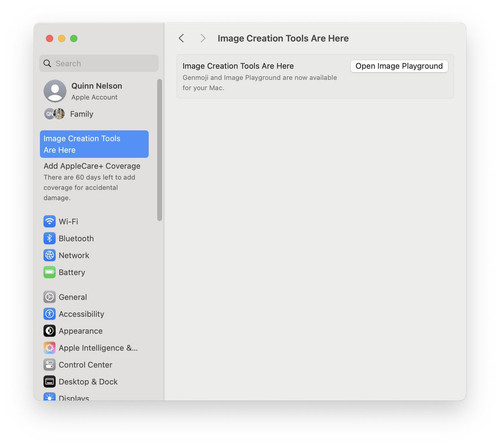Select Image Creation Tools Are Here sidebar item
The width and height of the screenshot is (500, 445).
coord(94,144)
